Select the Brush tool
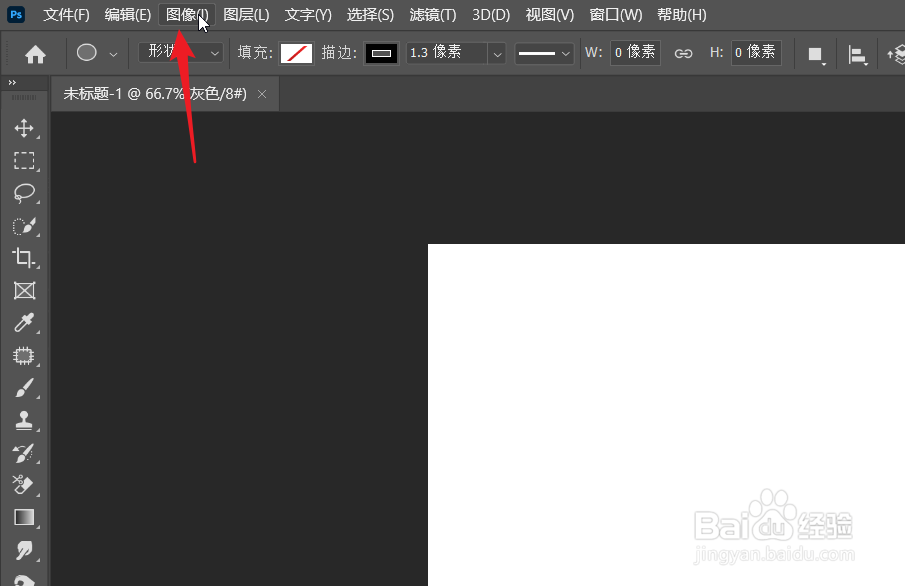This screenshot has height=586, width=905. 24,388
